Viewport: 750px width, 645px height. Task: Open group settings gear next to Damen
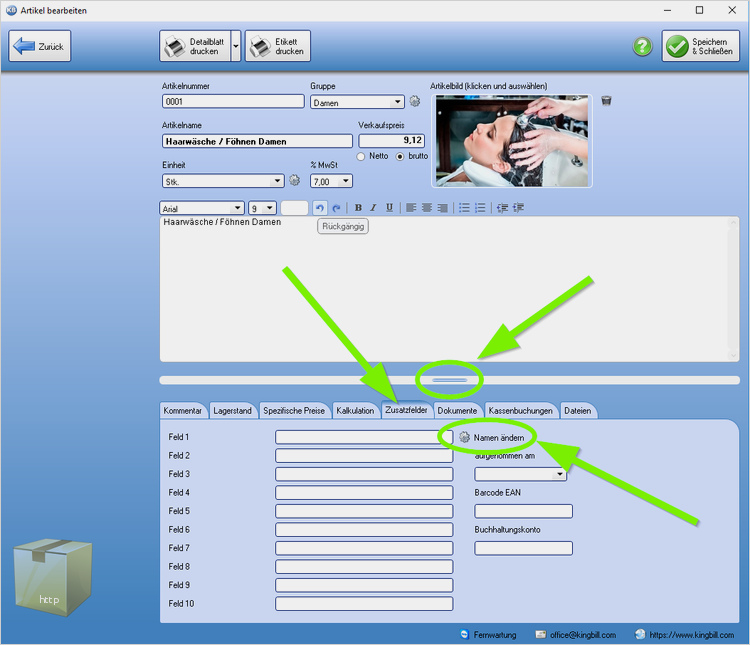click(415, 101)
